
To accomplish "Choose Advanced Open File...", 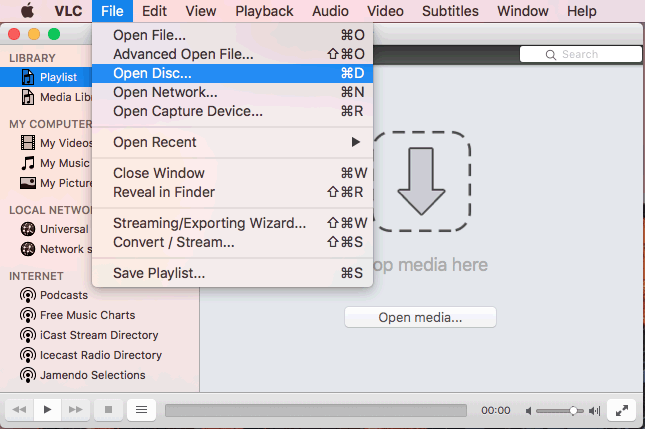I will coord(232,54).
